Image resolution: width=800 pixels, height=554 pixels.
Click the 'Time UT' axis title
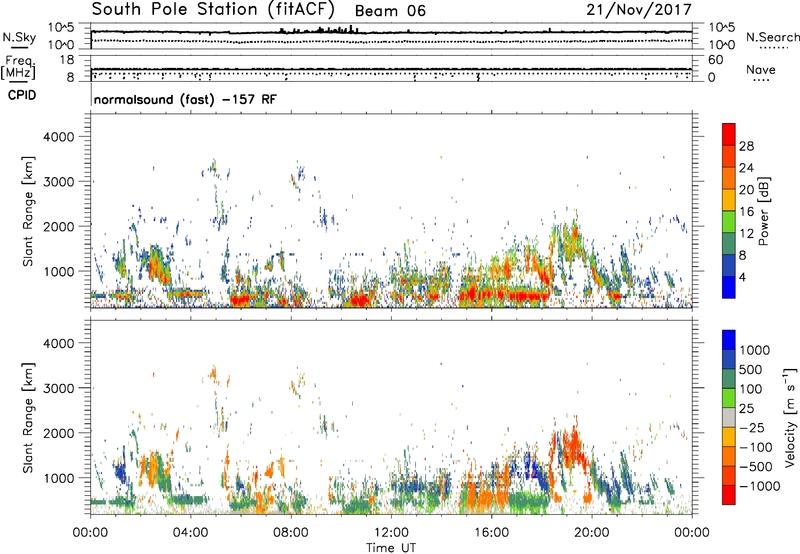[x=391, y=548]
